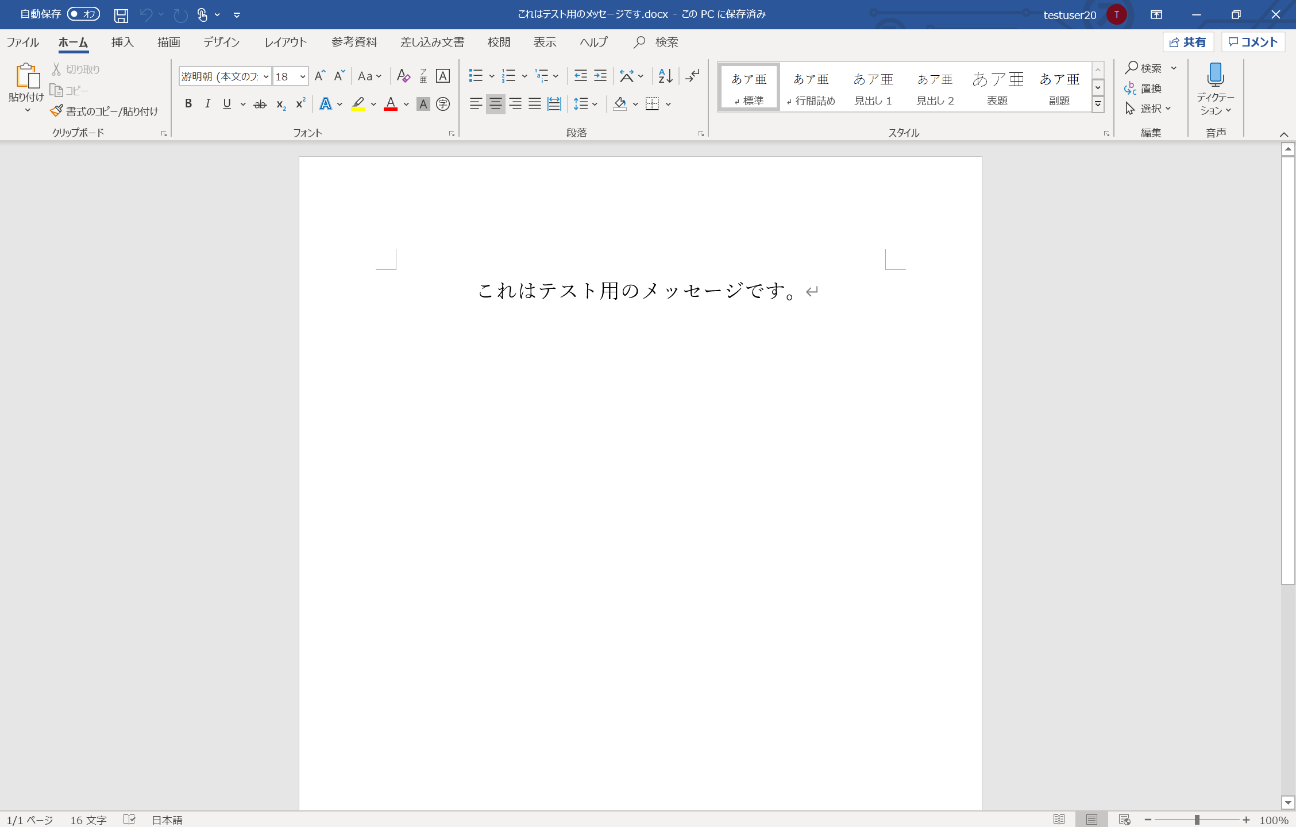
Task: Apply the Heading 1 (見出し 1) style
Action: point(873,88)
